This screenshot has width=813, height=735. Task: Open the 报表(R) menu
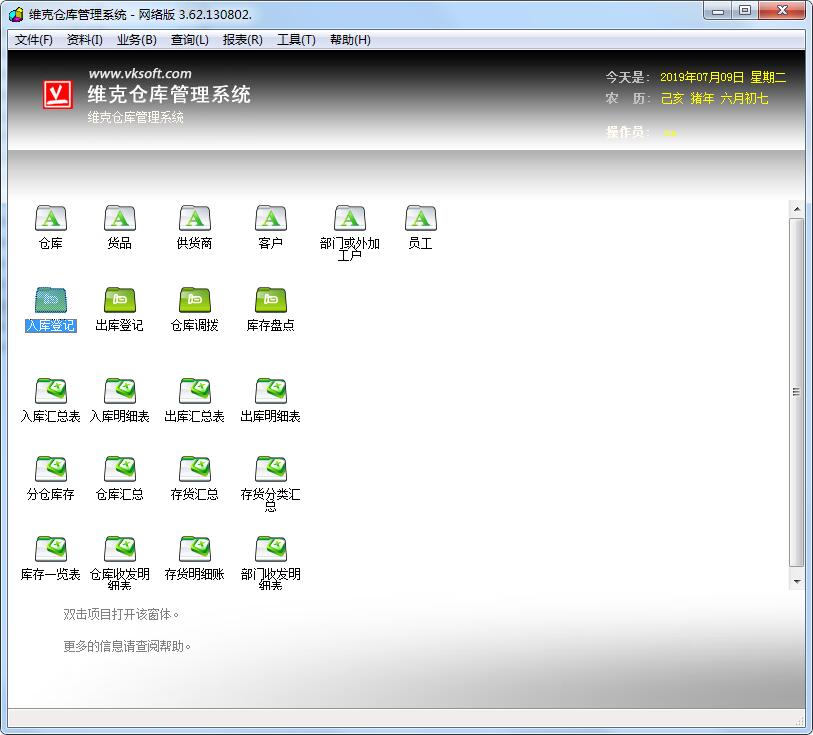[x=242, y=40]
